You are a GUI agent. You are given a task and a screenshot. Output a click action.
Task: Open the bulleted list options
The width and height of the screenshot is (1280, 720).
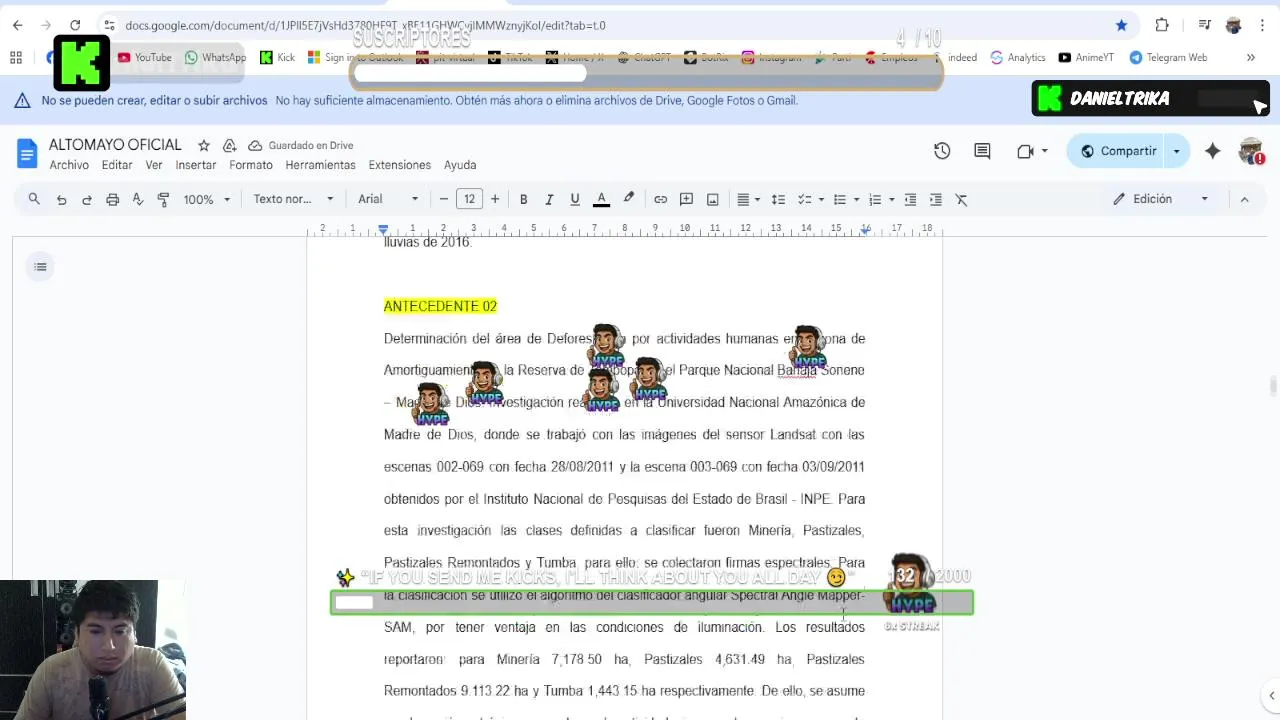coord(846,199)
